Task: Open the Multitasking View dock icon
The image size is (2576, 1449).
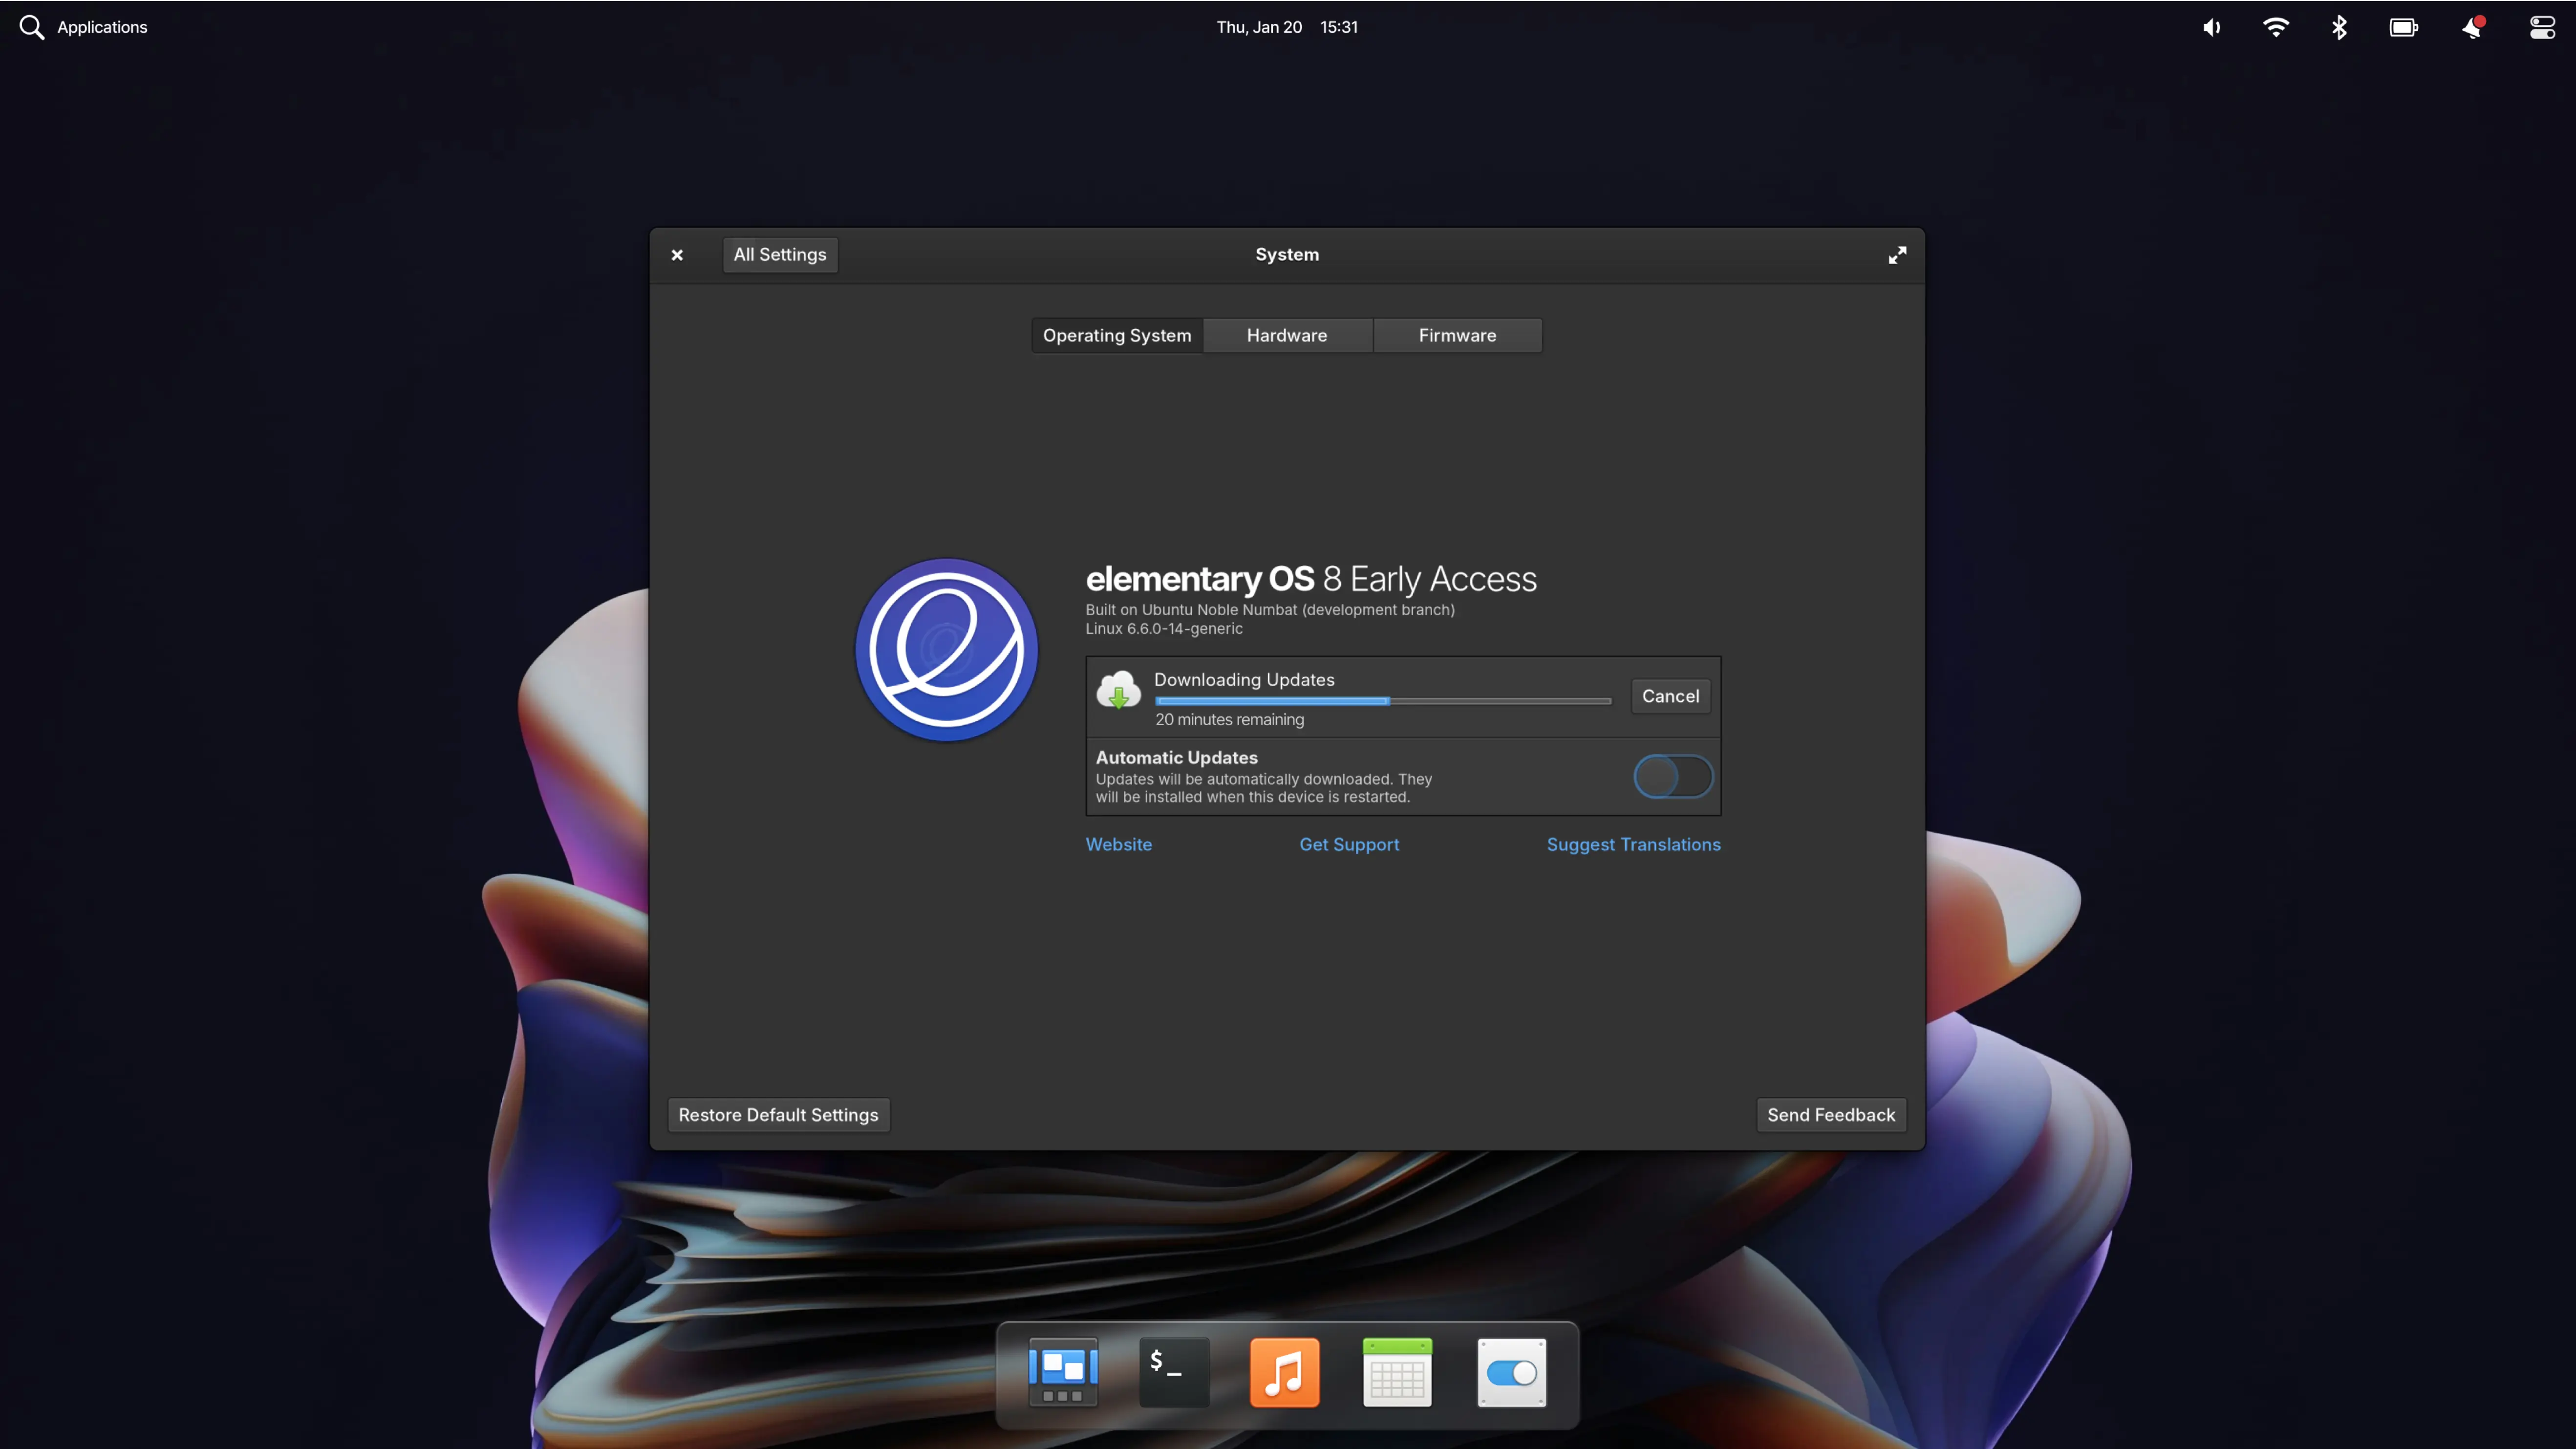Action: [1063, 1372]
